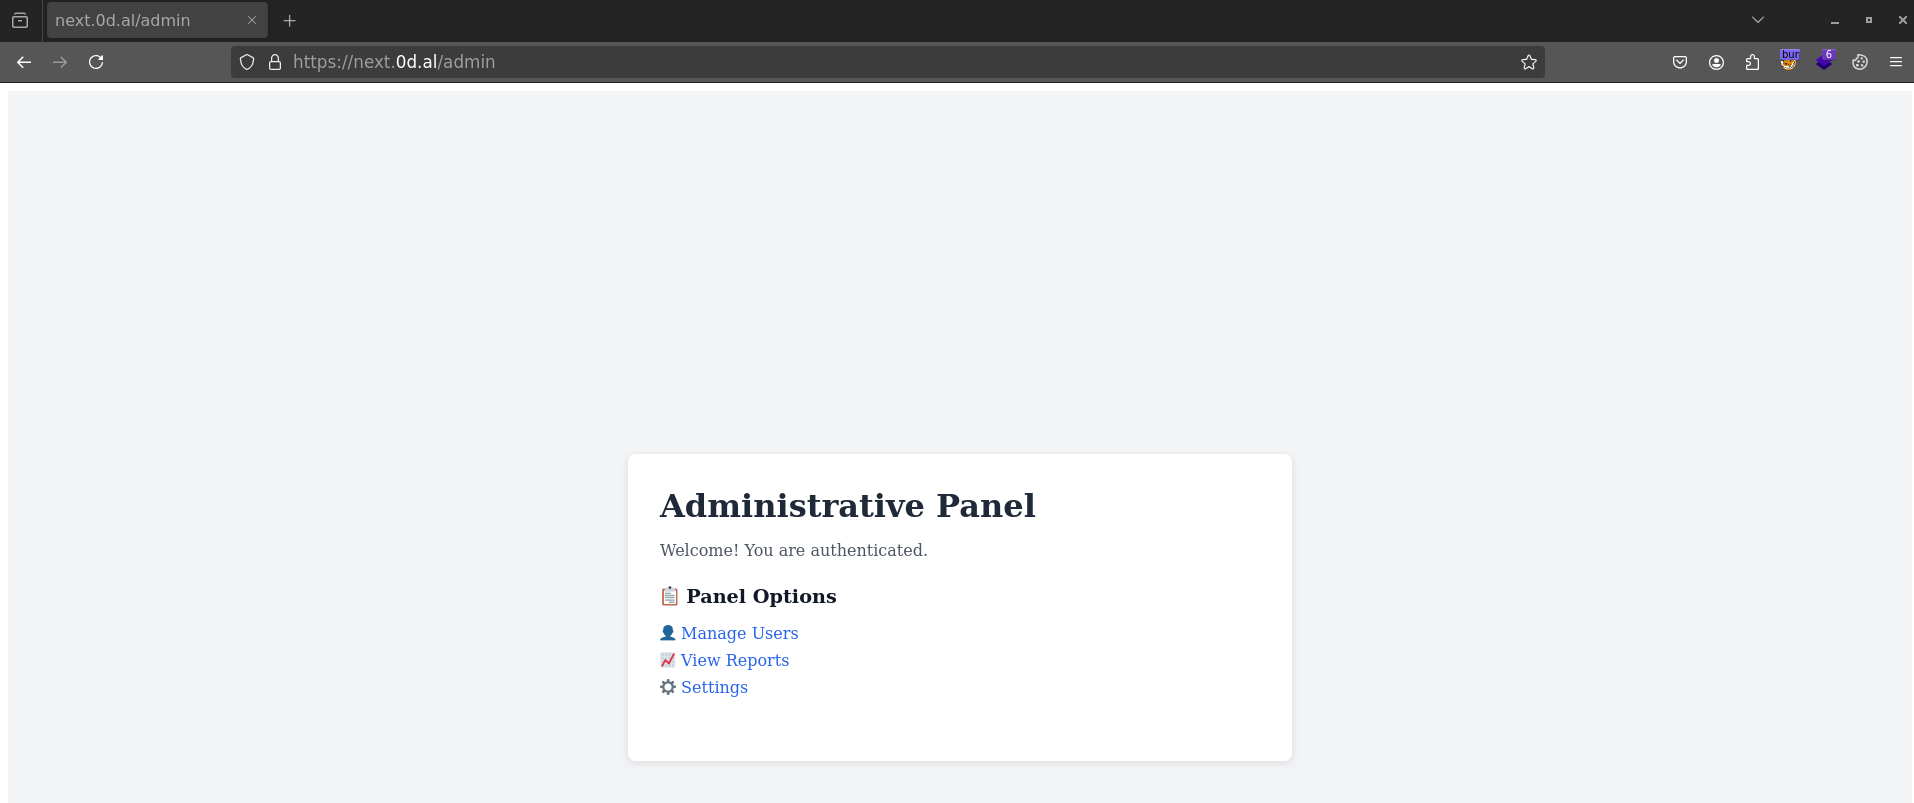Open the Firefox hamburger application menu

1895,62
